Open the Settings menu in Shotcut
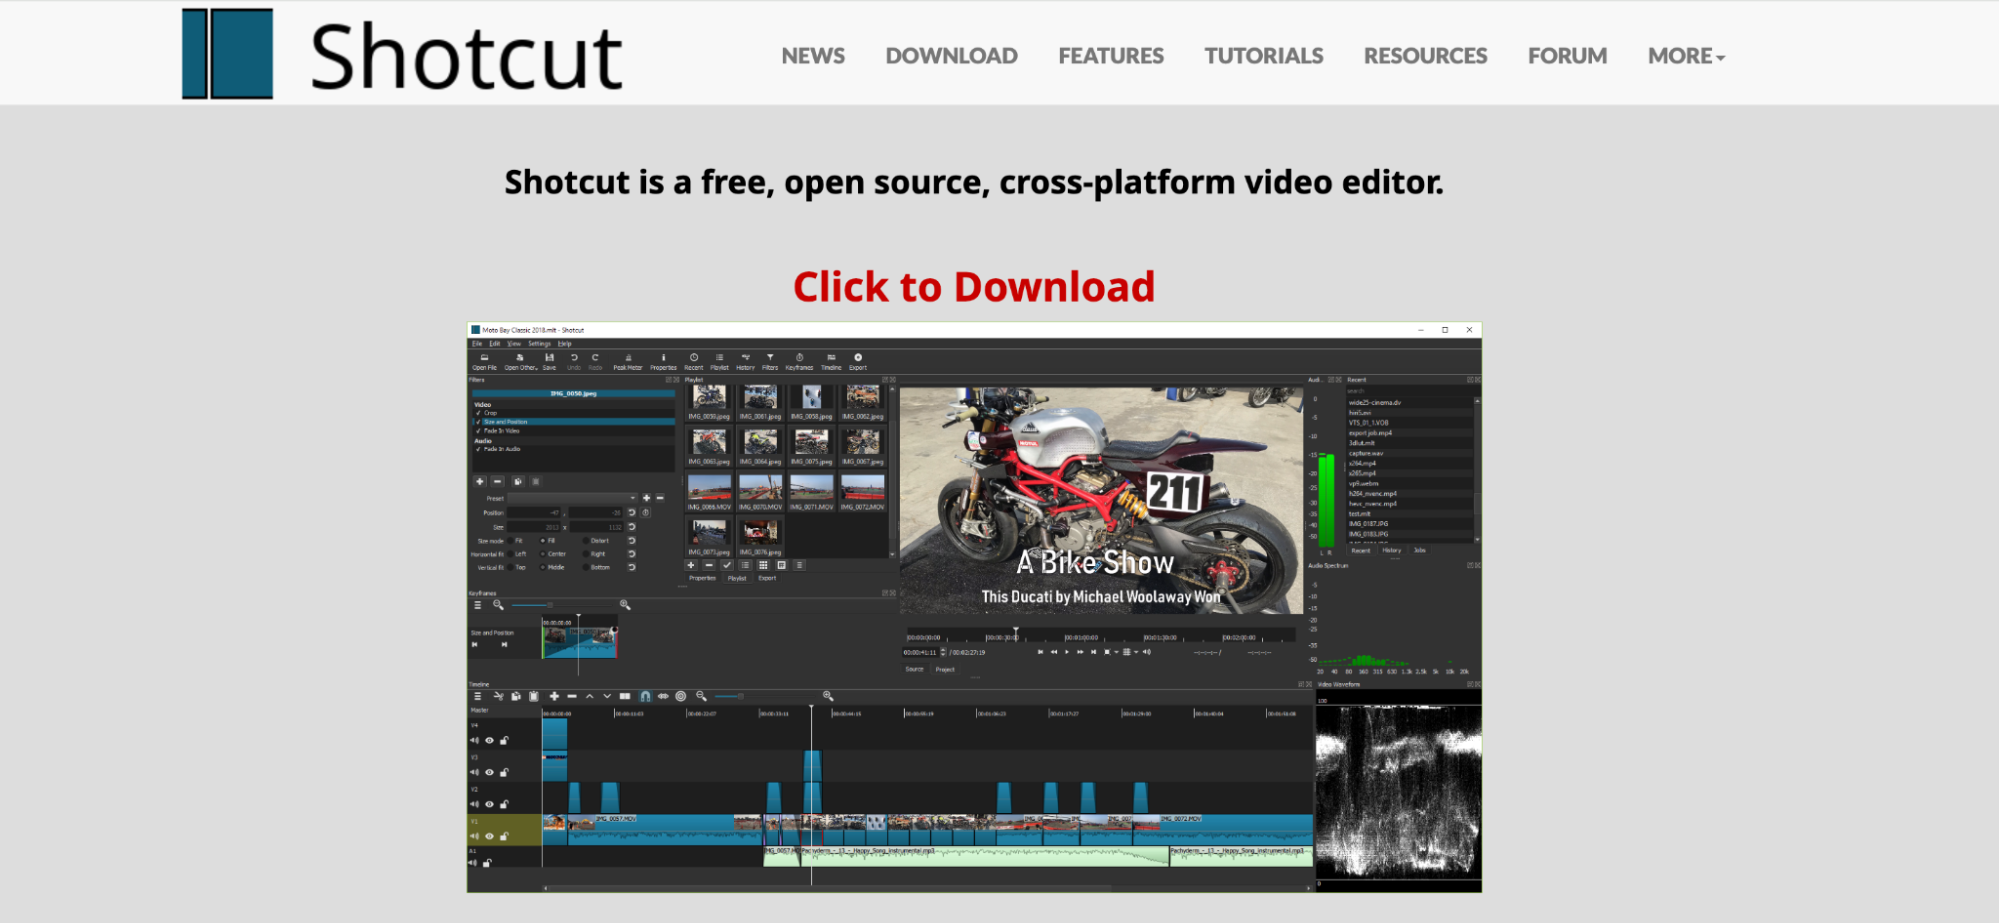This screenshot has width=1999, height=924. [539, 344]
